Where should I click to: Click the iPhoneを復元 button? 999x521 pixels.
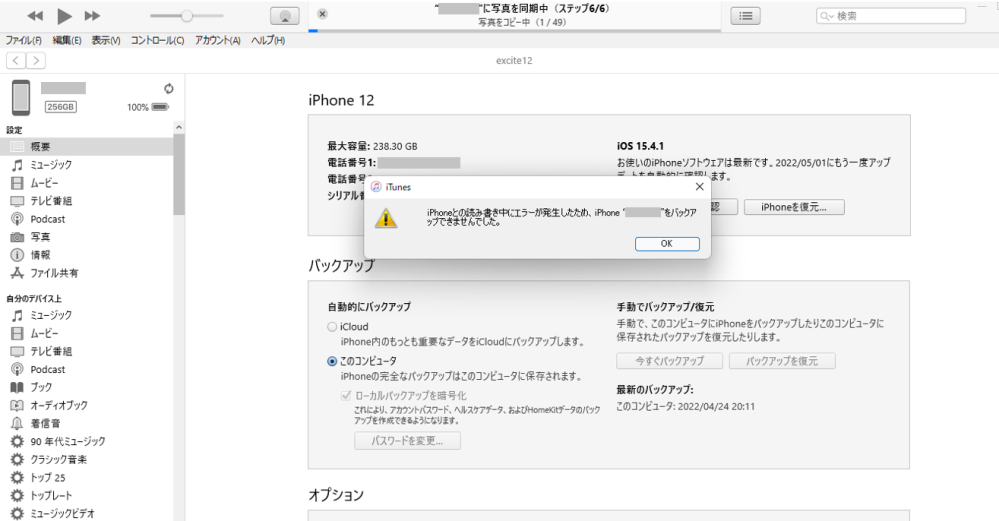point(793,207)
